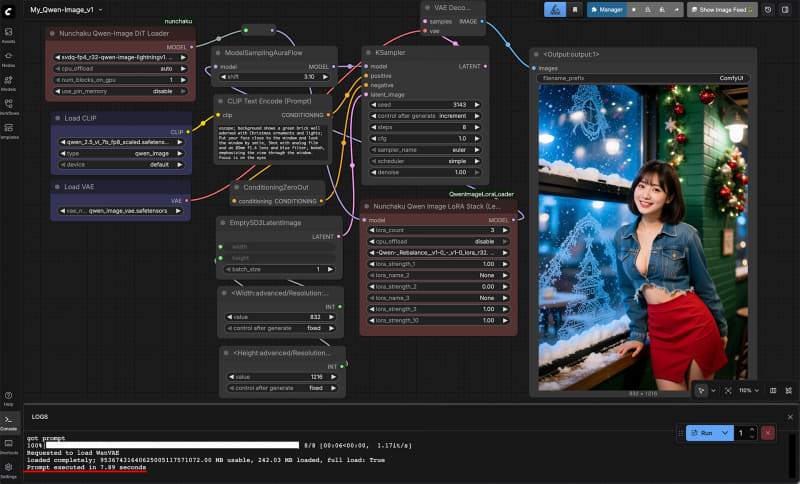Viewport: 800px width, 484px height.
Task: Collapse the CLIP Text Encode node dot
Action: coord(221,101)
